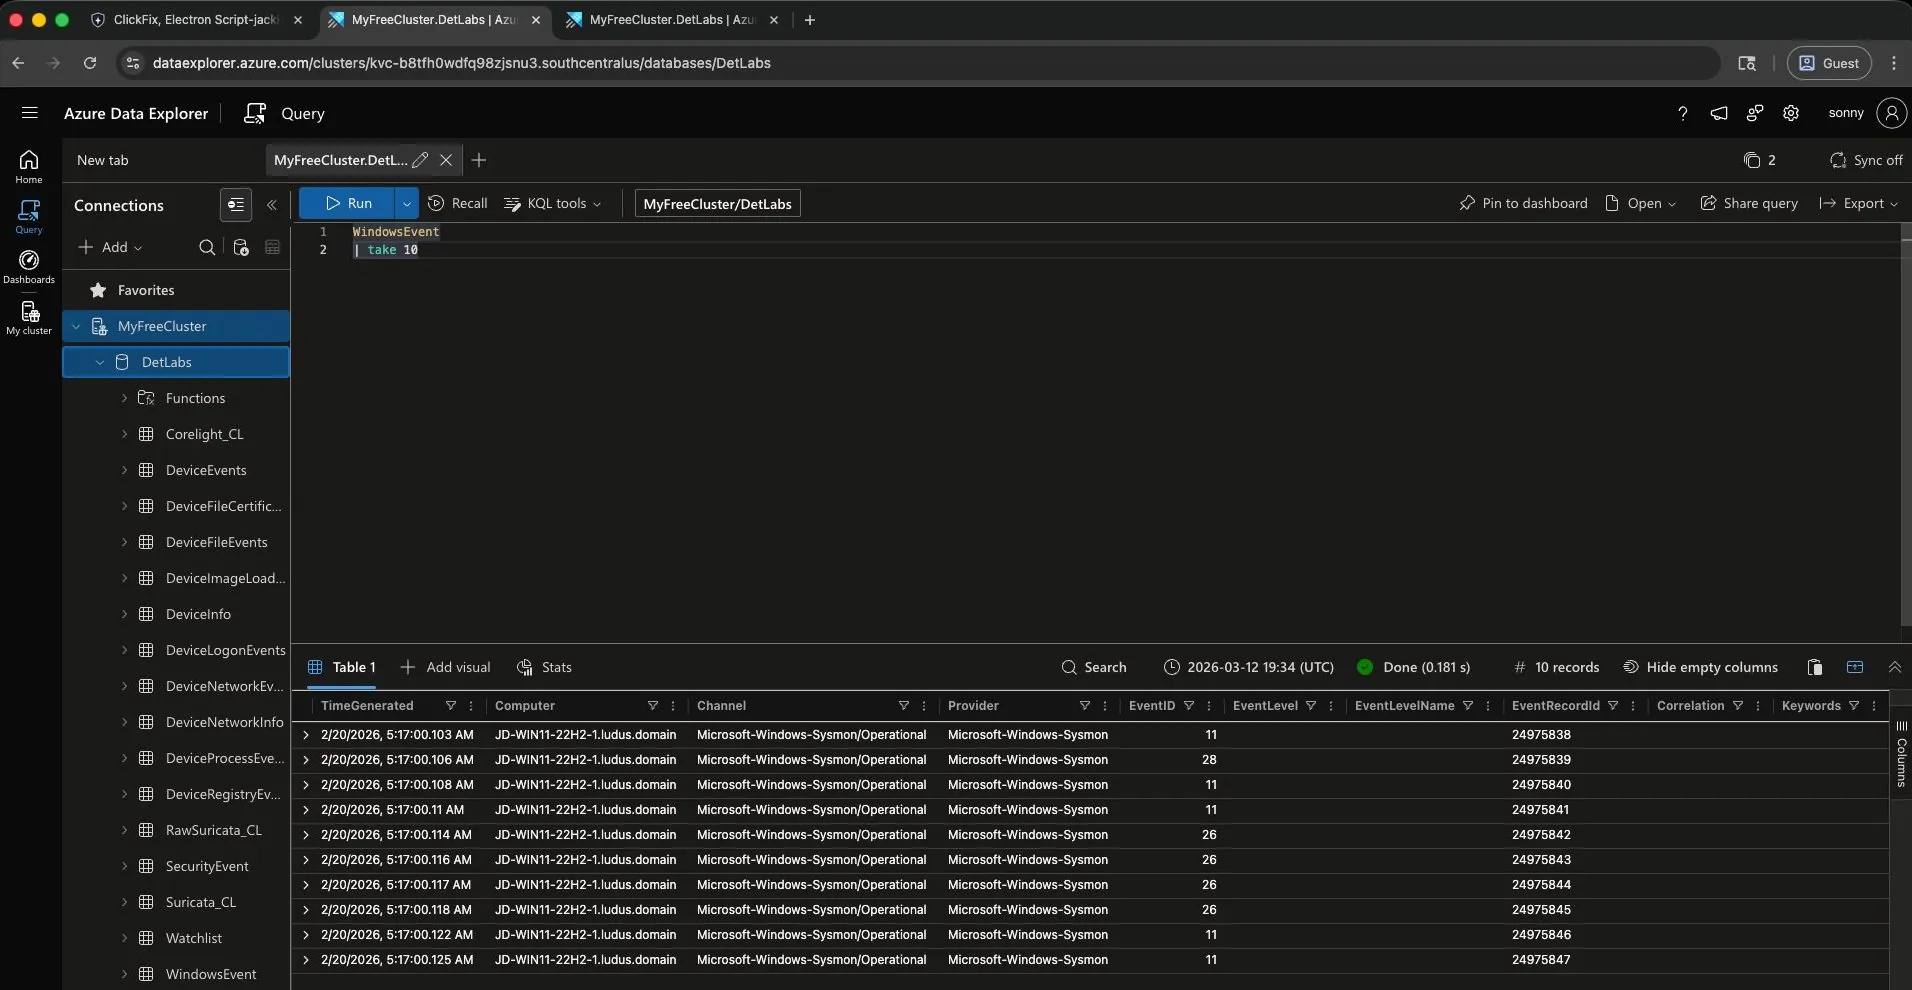Open a new browser tab

click(810, 20)
